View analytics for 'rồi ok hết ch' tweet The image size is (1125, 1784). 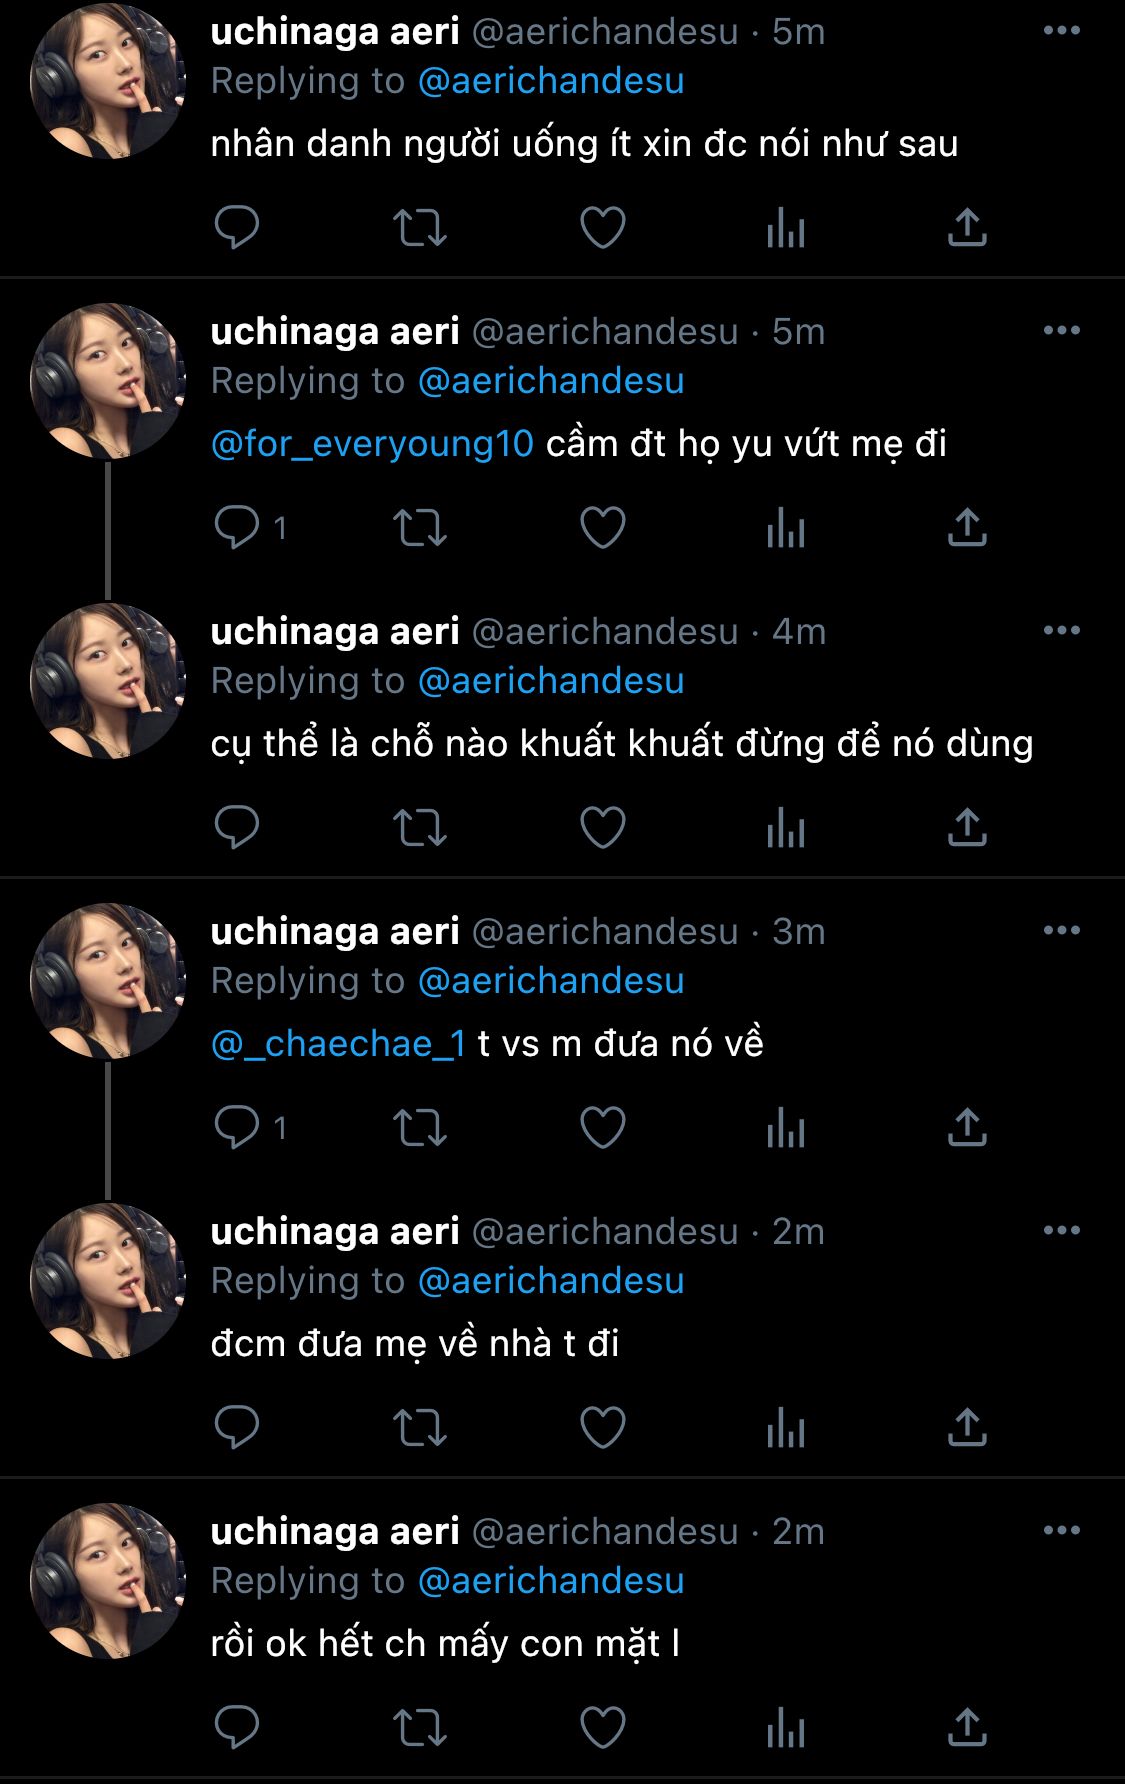tap(786, 1728)
